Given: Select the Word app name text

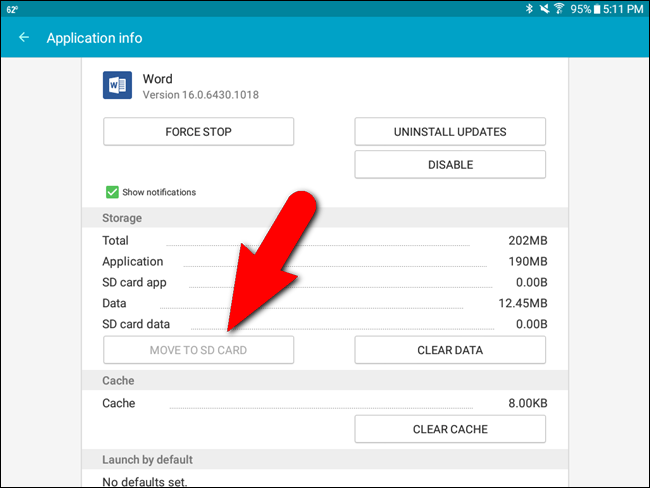Looking at the screenshot, I should 158,79.
